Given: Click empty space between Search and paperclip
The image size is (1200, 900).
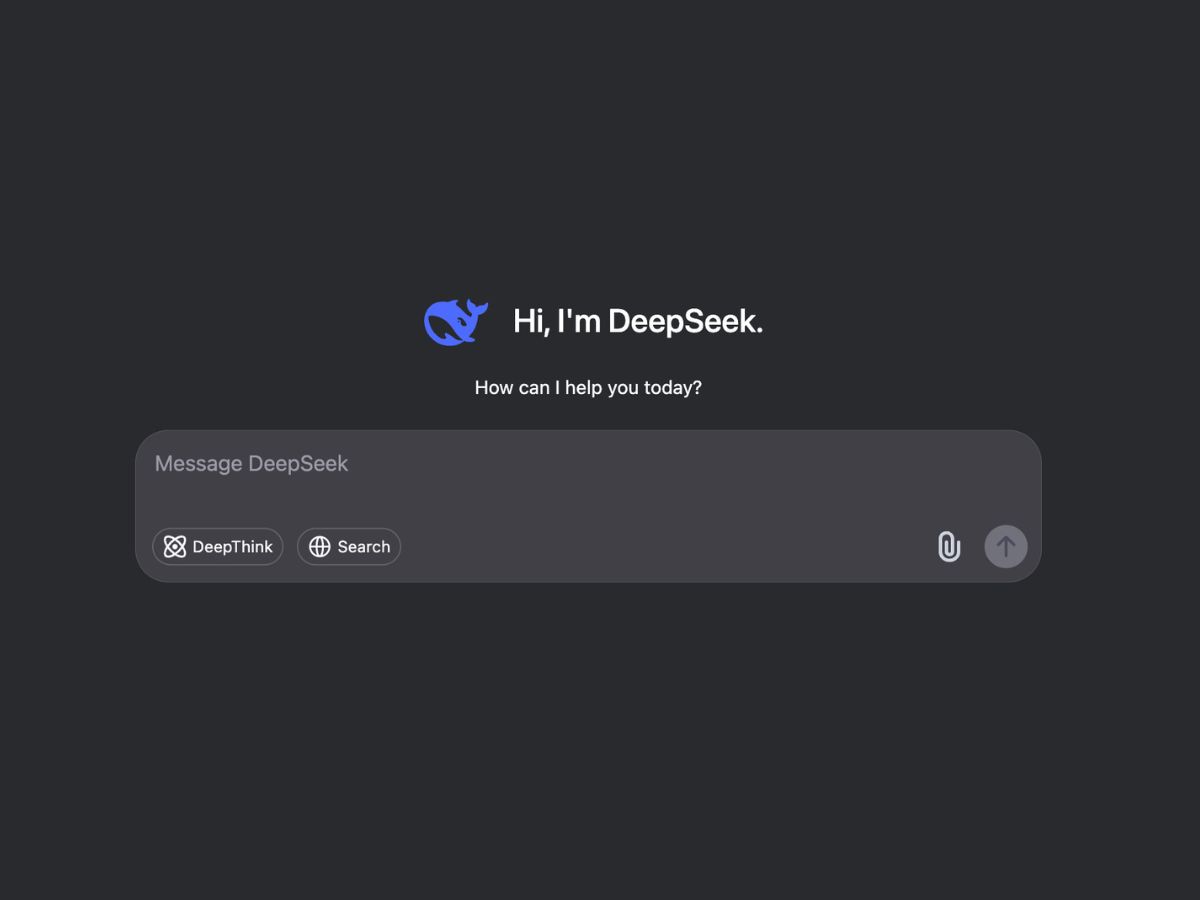Looking at the screenshot, I should pyautogui.click(x=668, y=547).
